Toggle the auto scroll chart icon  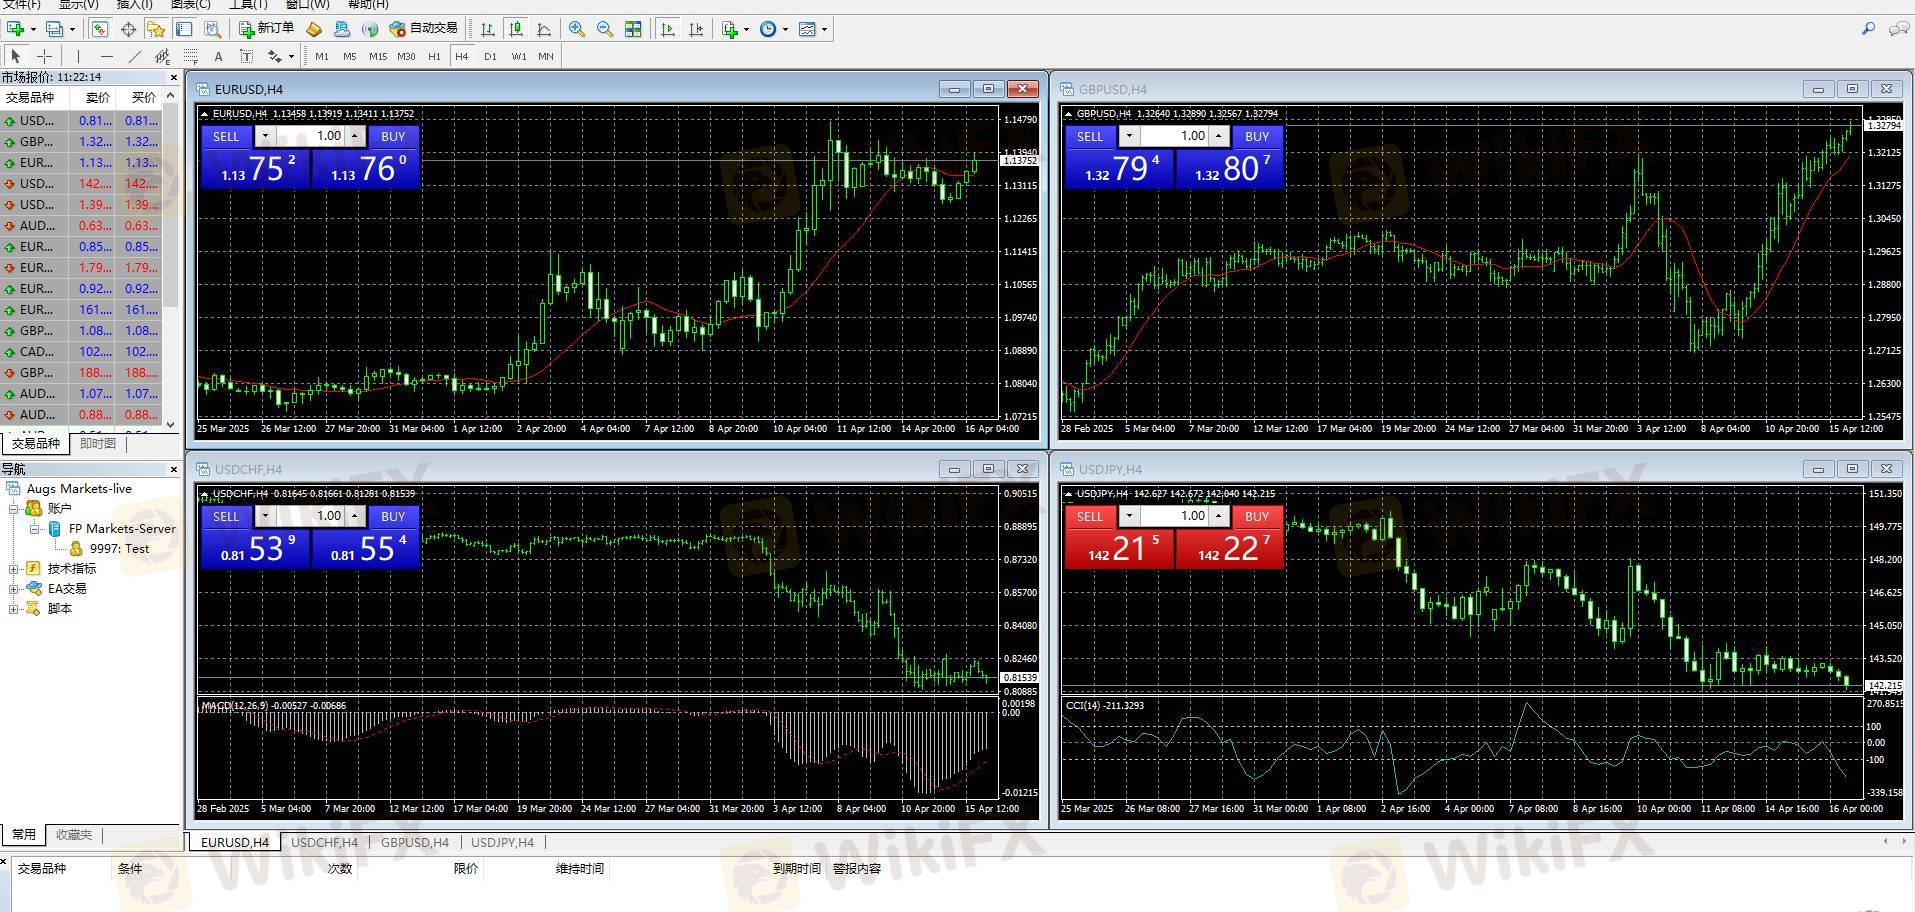tap(668, 29)
